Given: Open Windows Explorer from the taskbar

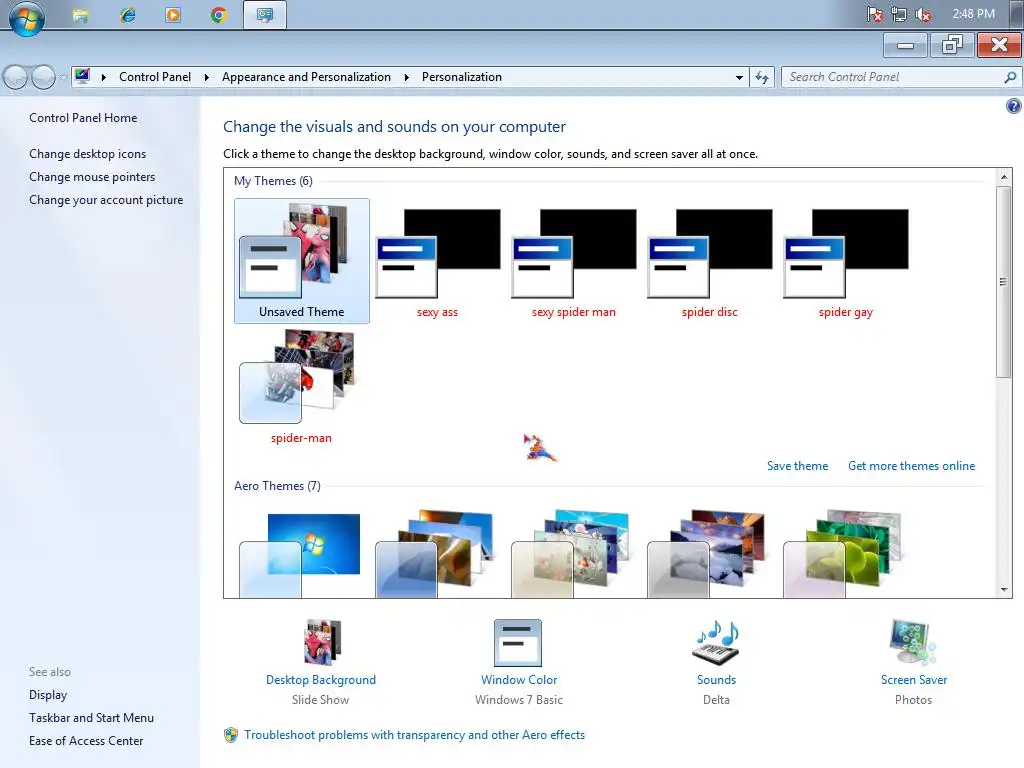Looking at the screenshot, I should [x=80, y=15].
